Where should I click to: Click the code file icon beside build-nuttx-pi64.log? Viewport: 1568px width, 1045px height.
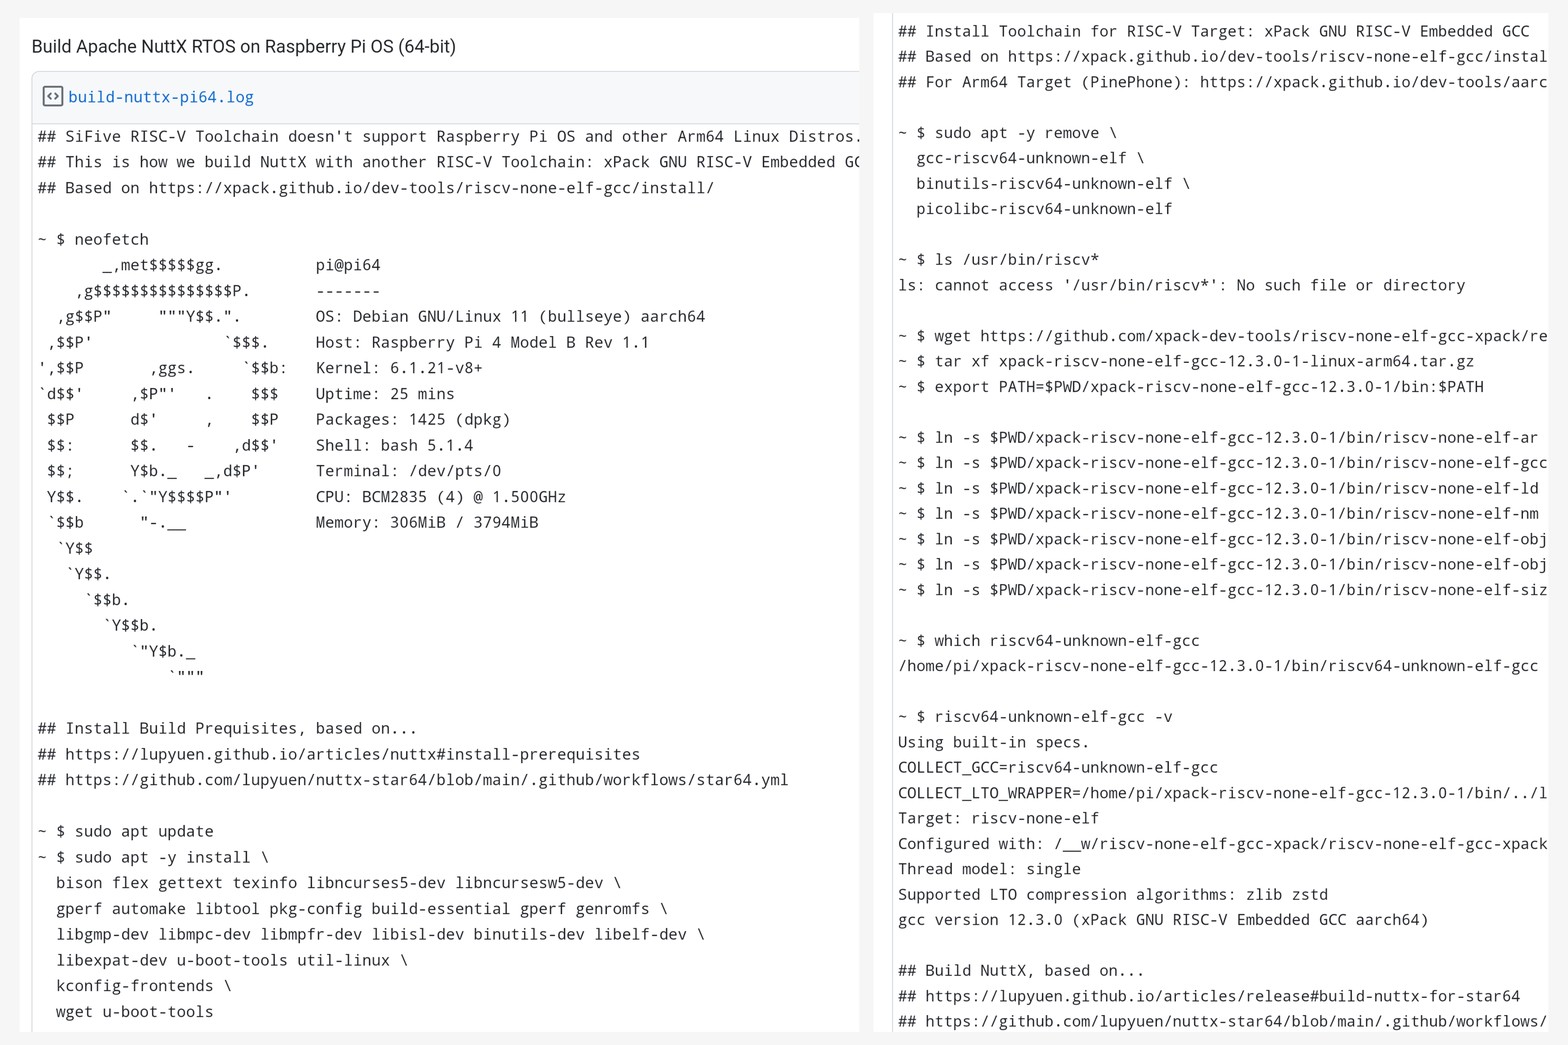click(53, 97)
